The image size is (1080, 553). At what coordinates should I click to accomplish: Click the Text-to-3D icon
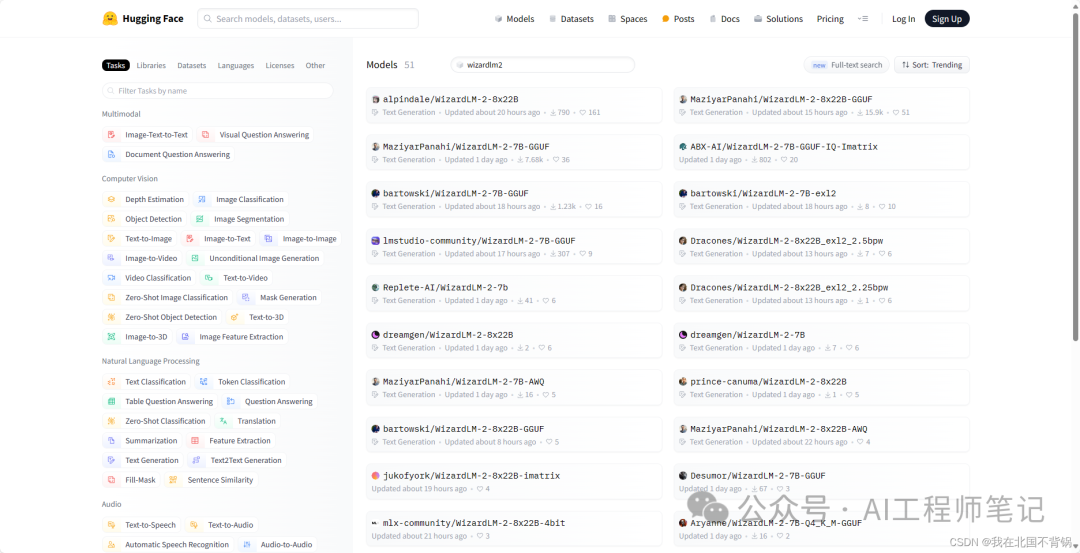(x=235, y=317)
